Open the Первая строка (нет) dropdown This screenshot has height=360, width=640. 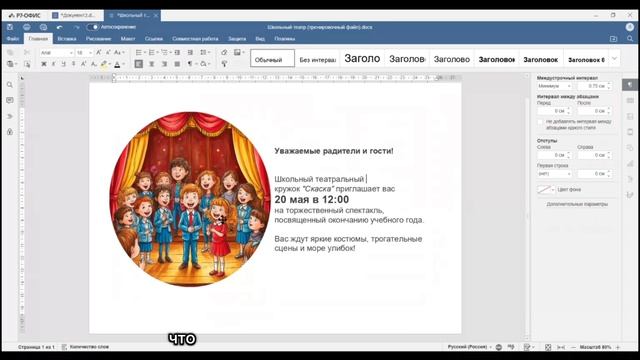pos(554,174)
